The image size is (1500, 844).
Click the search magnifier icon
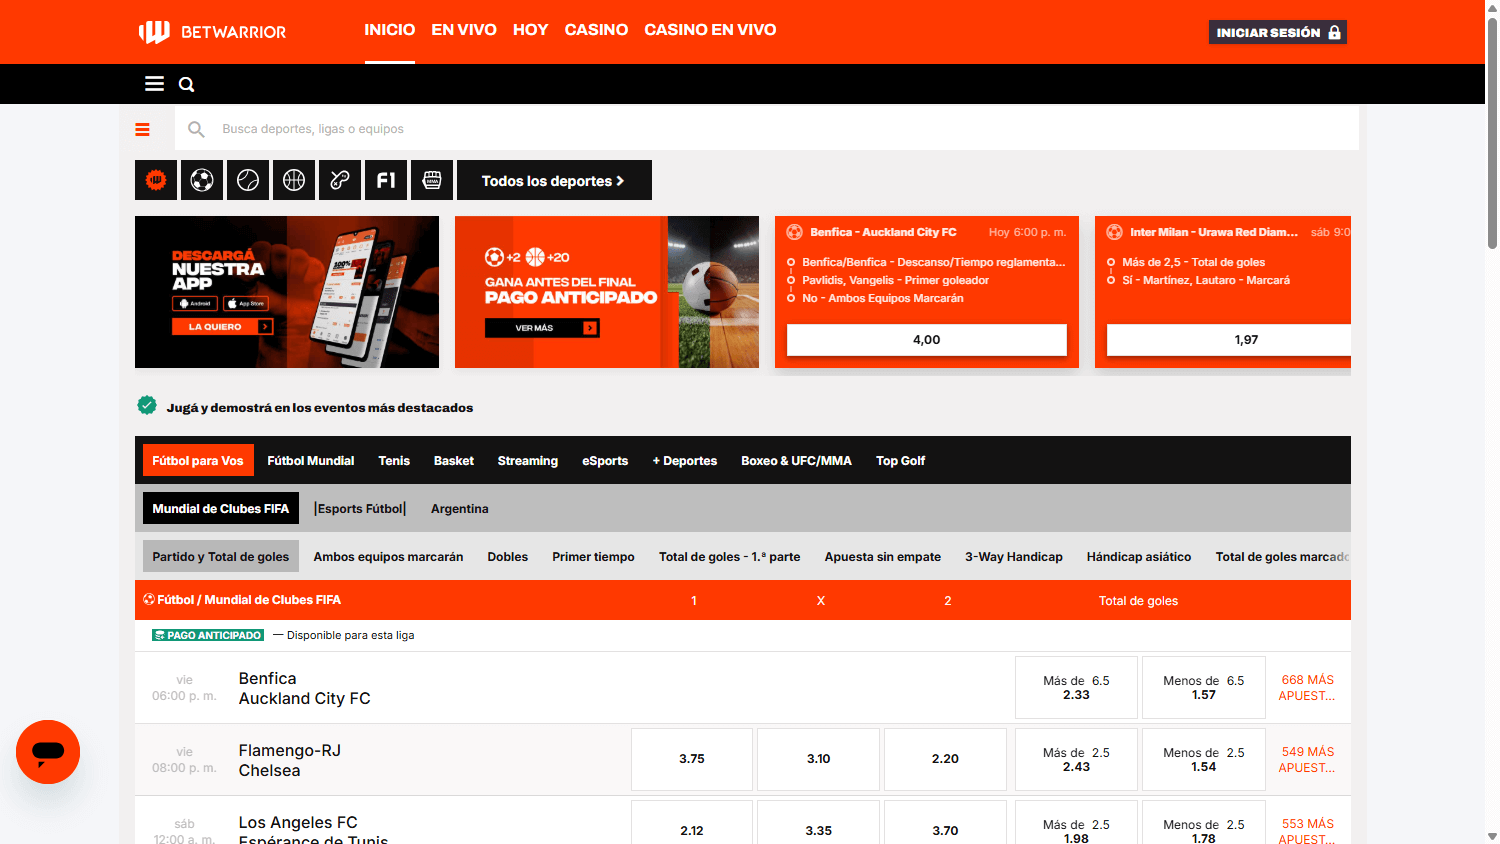point(186,84)
